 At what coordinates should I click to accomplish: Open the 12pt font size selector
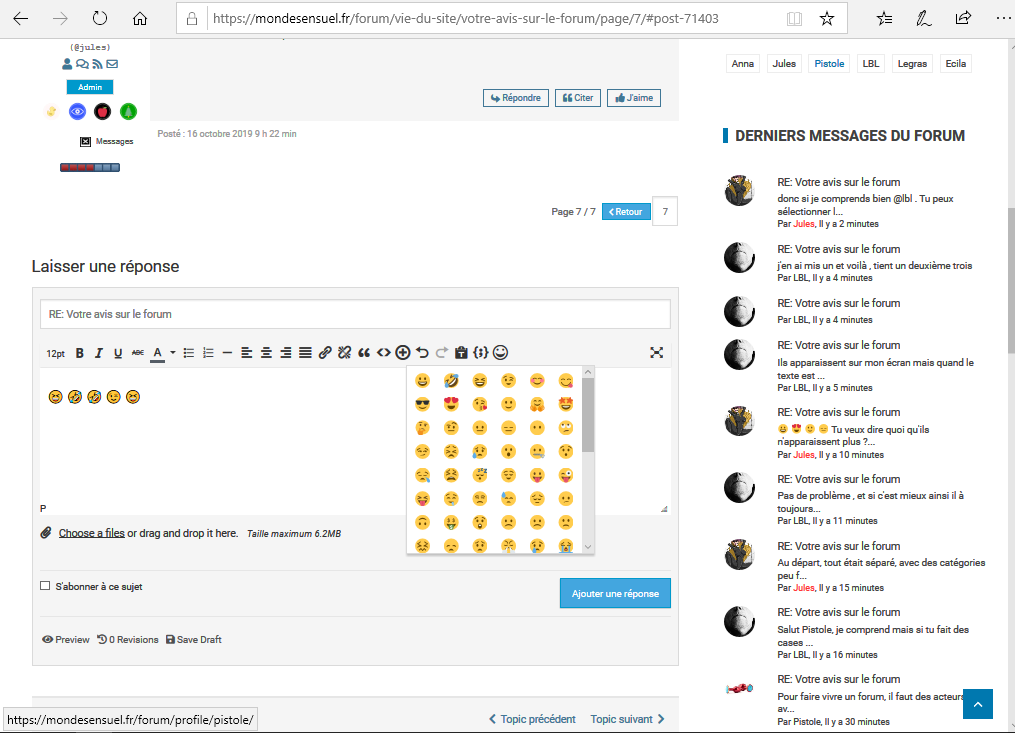pyautogui.click(x=56, y=353)
